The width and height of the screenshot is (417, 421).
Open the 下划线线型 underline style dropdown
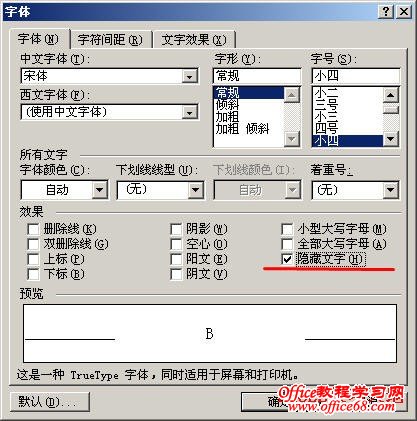196,190
